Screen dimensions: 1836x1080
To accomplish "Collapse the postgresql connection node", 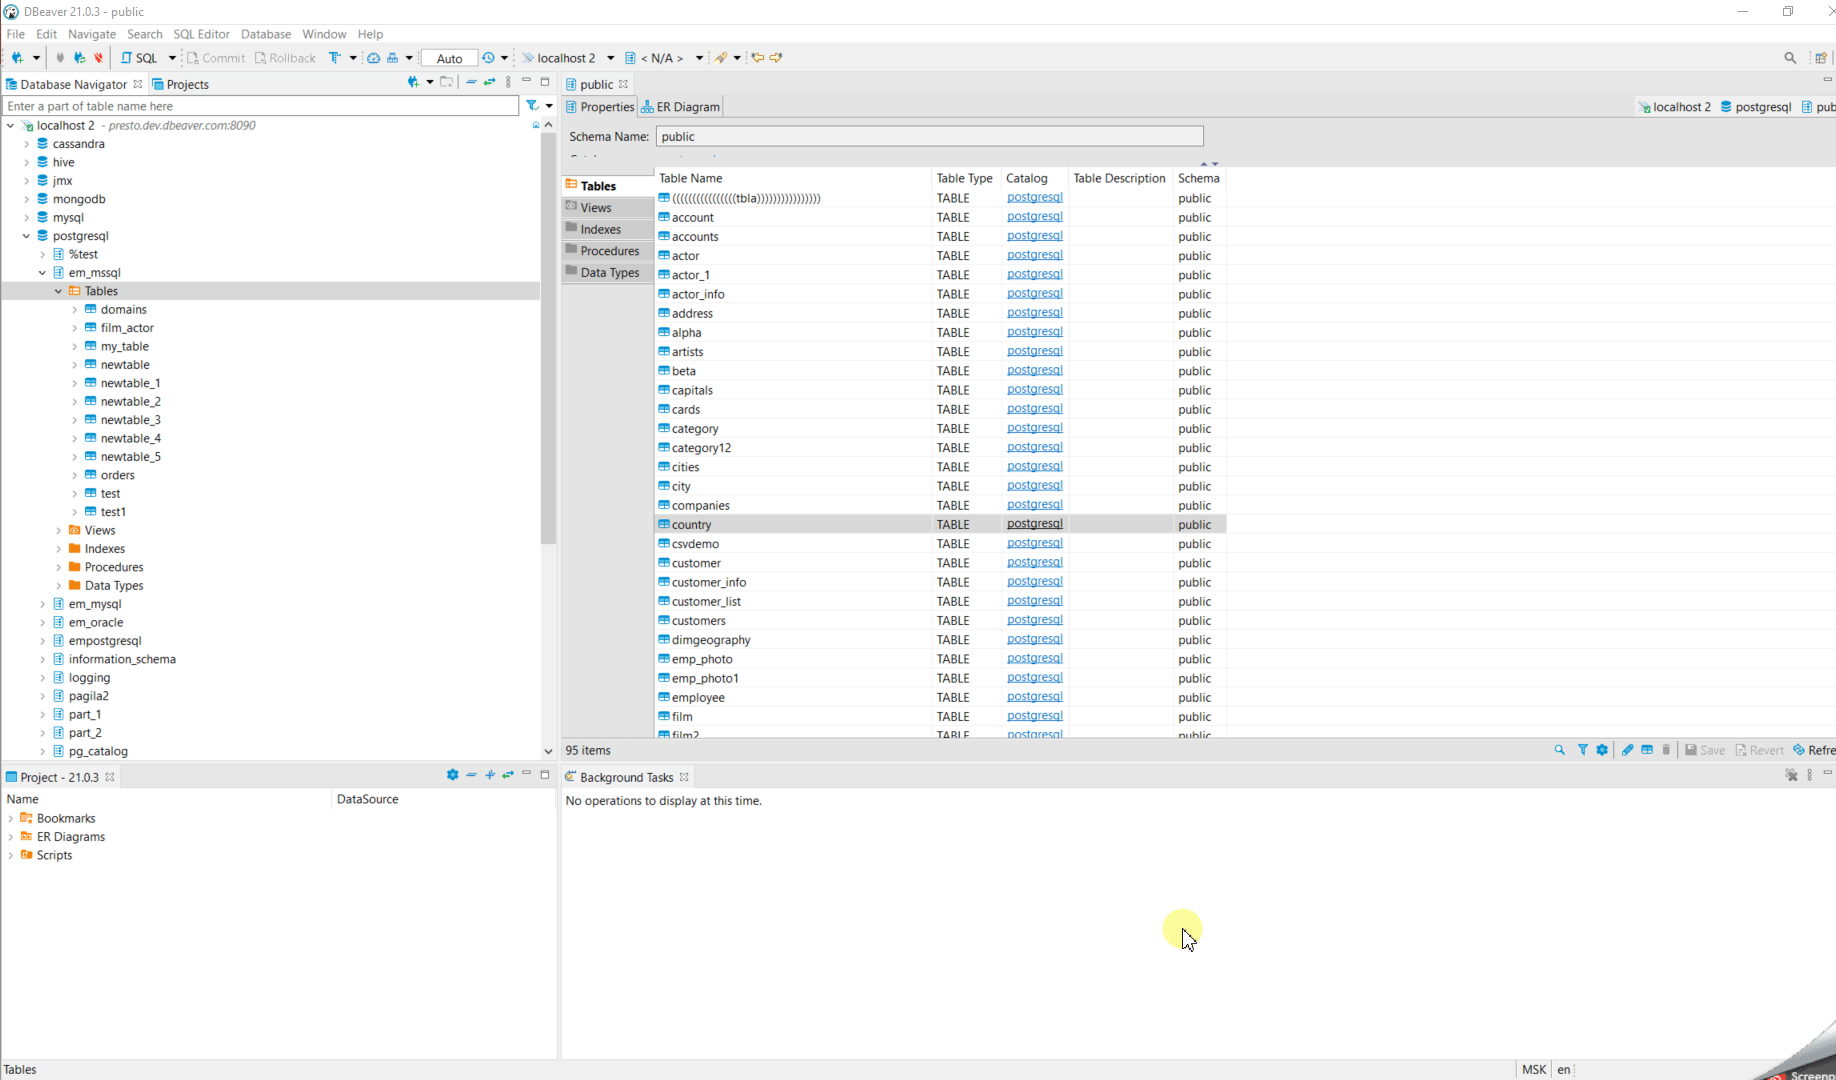I will pos(27,235).
